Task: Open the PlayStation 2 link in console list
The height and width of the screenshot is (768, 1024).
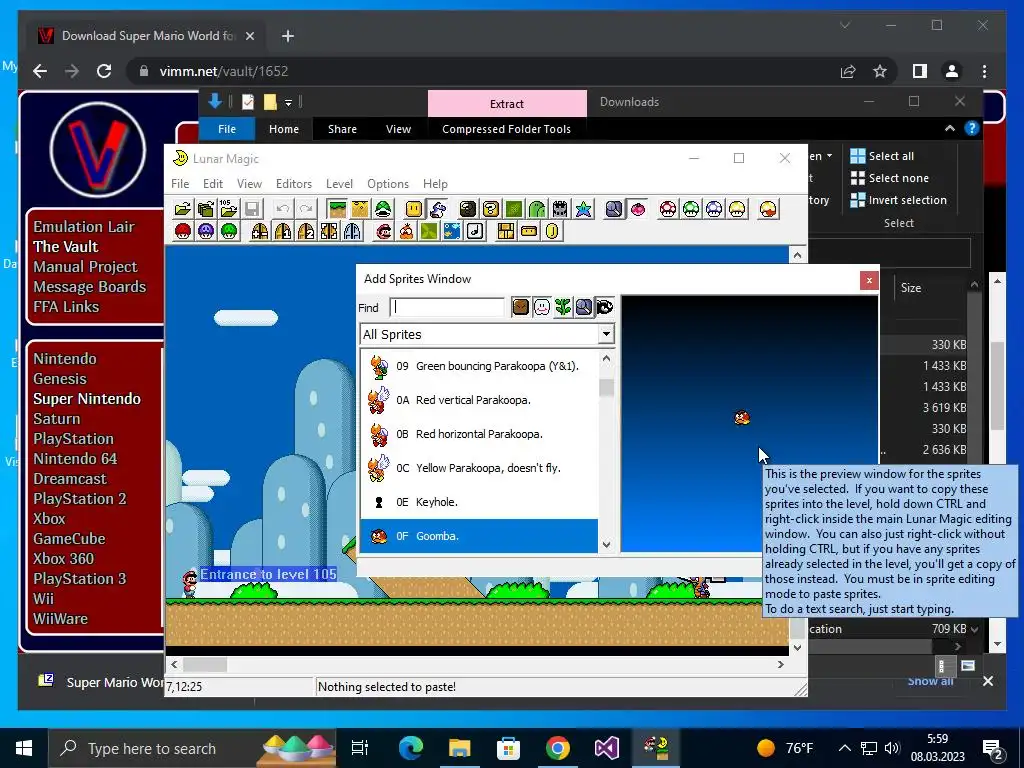Action: [x=80, y=499]
